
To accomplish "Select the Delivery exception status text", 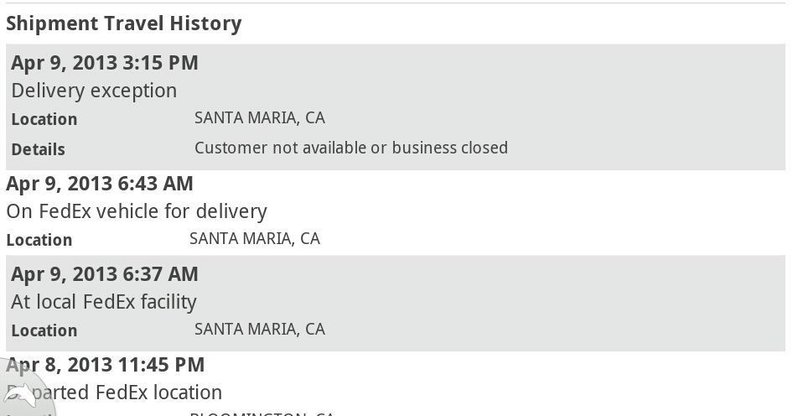I will 94,91.
